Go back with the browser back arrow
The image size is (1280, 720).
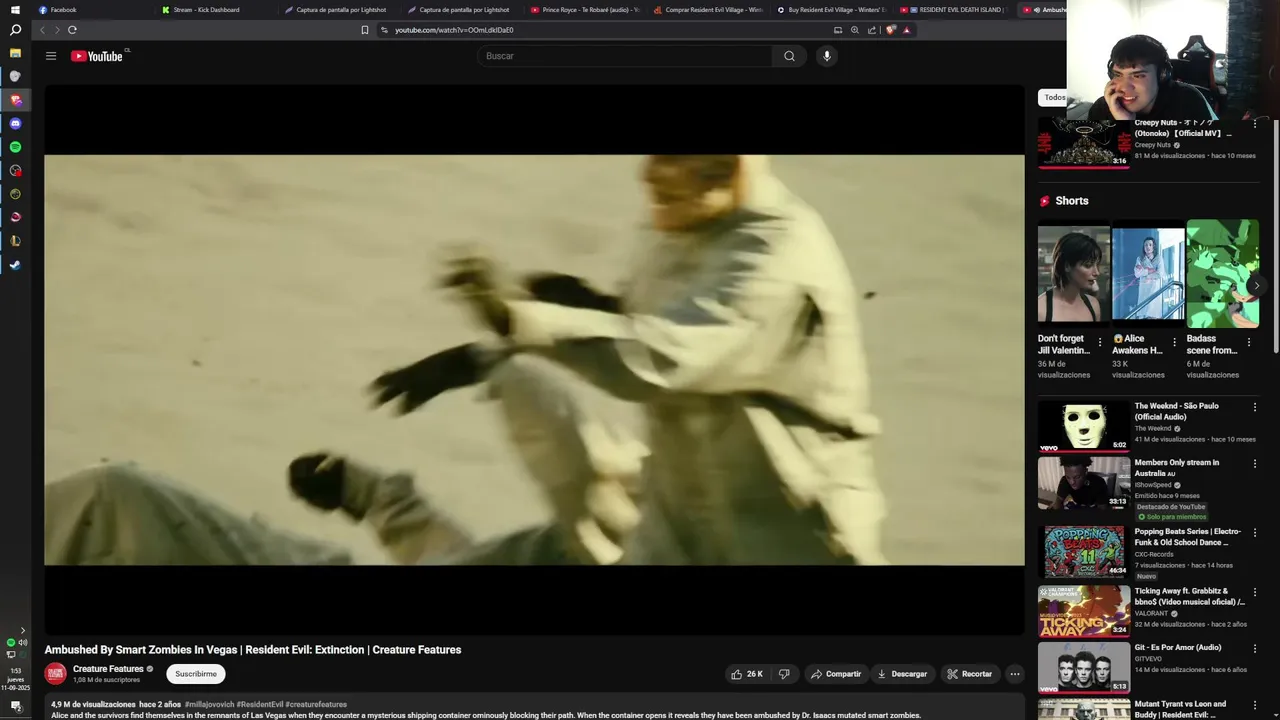pos(42,30)
